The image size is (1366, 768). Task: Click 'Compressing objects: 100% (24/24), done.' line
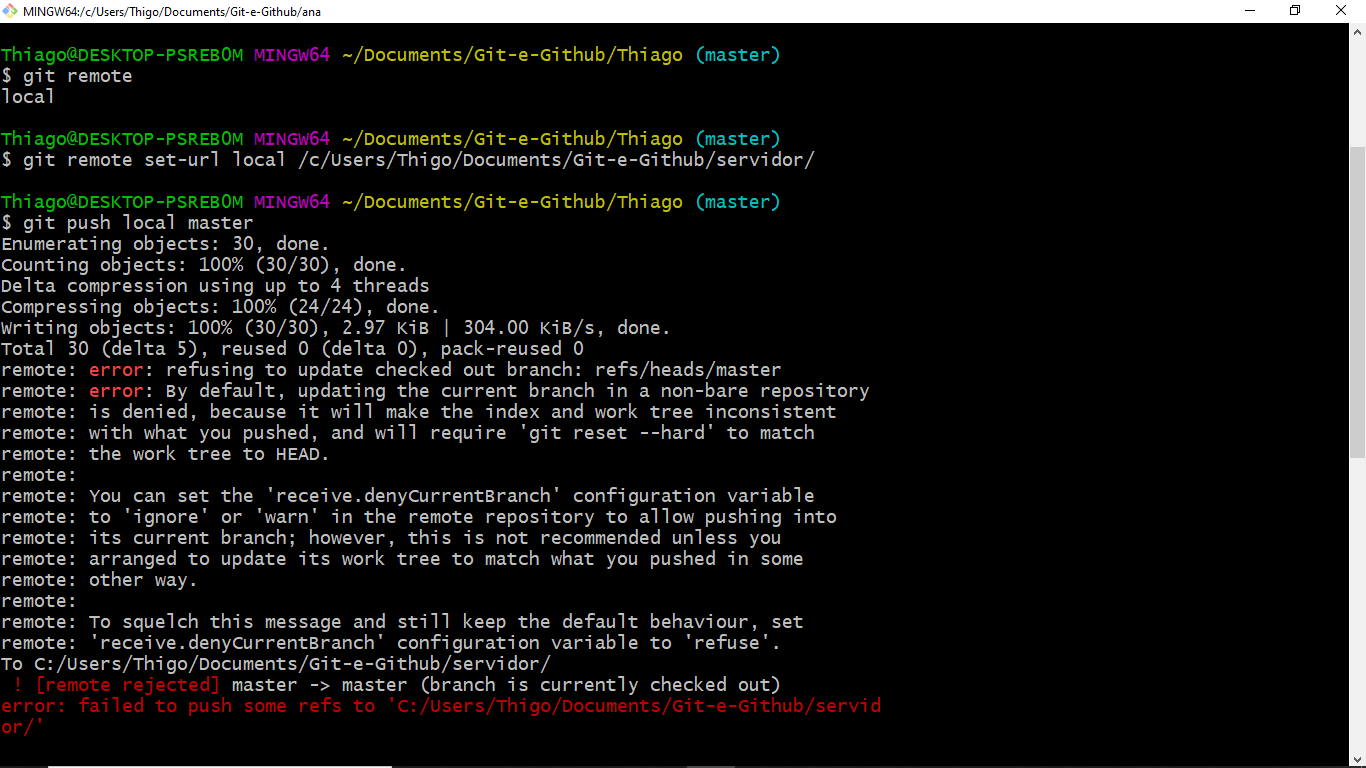(220, 307)
